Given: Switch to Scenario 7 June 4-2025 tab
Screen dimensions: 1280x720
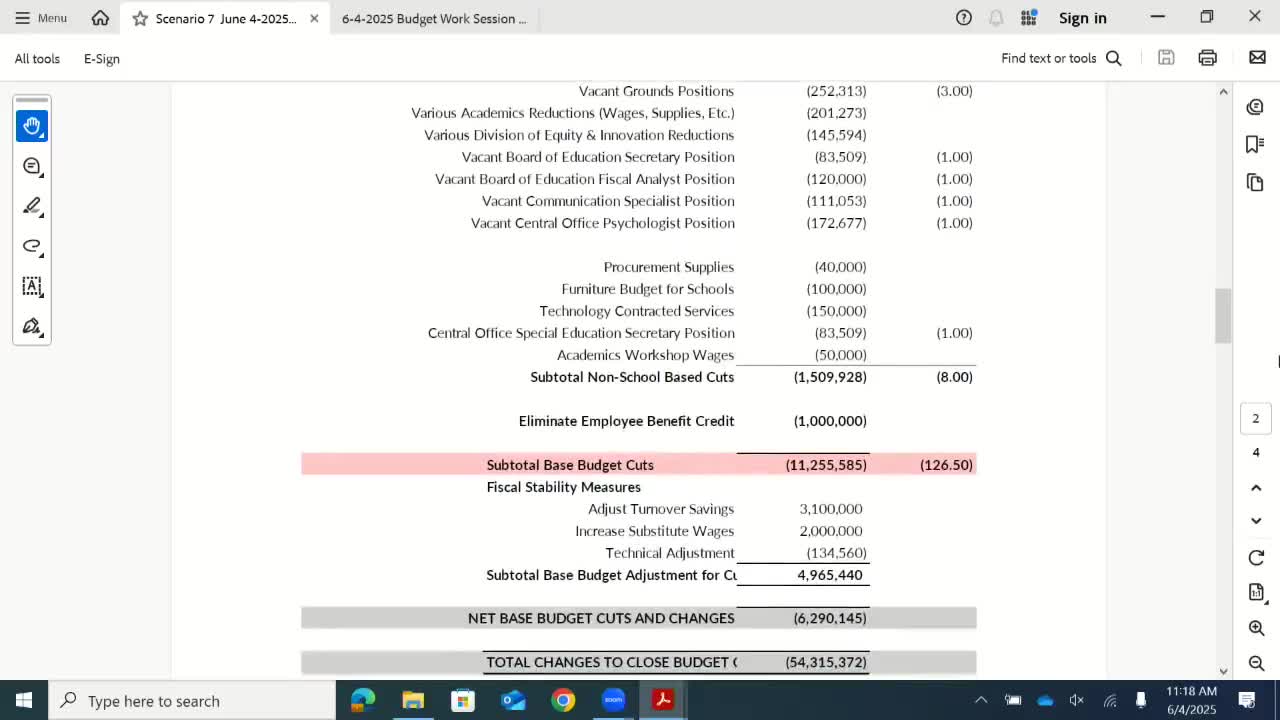Looking at the screenshot, I should tap(226, 18).
